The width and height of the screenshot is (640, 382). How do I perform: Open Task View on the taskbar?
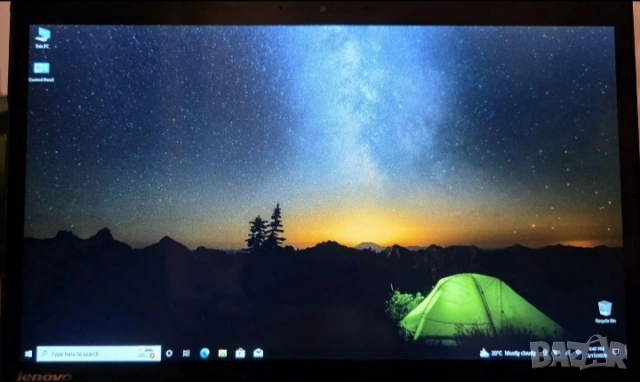pos(187,353)
